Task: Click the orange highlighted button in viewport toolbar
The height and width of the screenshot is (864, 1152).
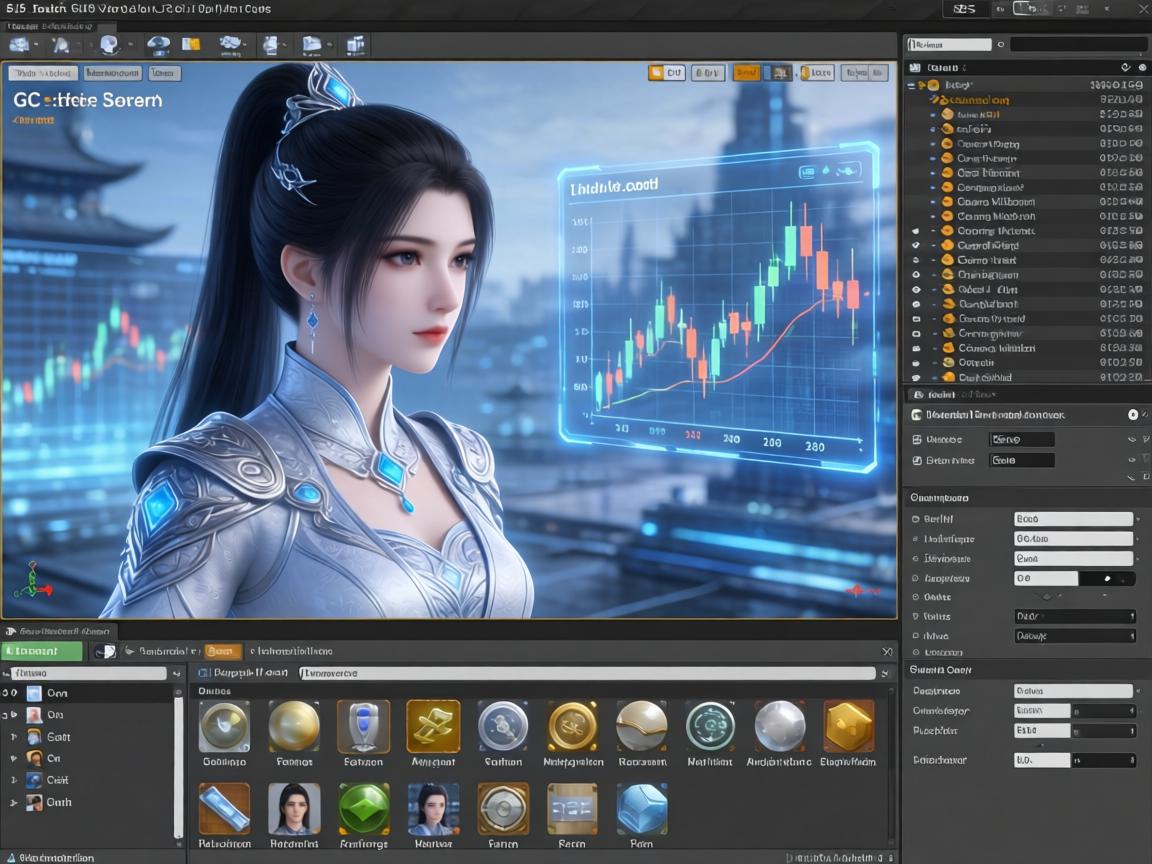Action: point(746,73)
